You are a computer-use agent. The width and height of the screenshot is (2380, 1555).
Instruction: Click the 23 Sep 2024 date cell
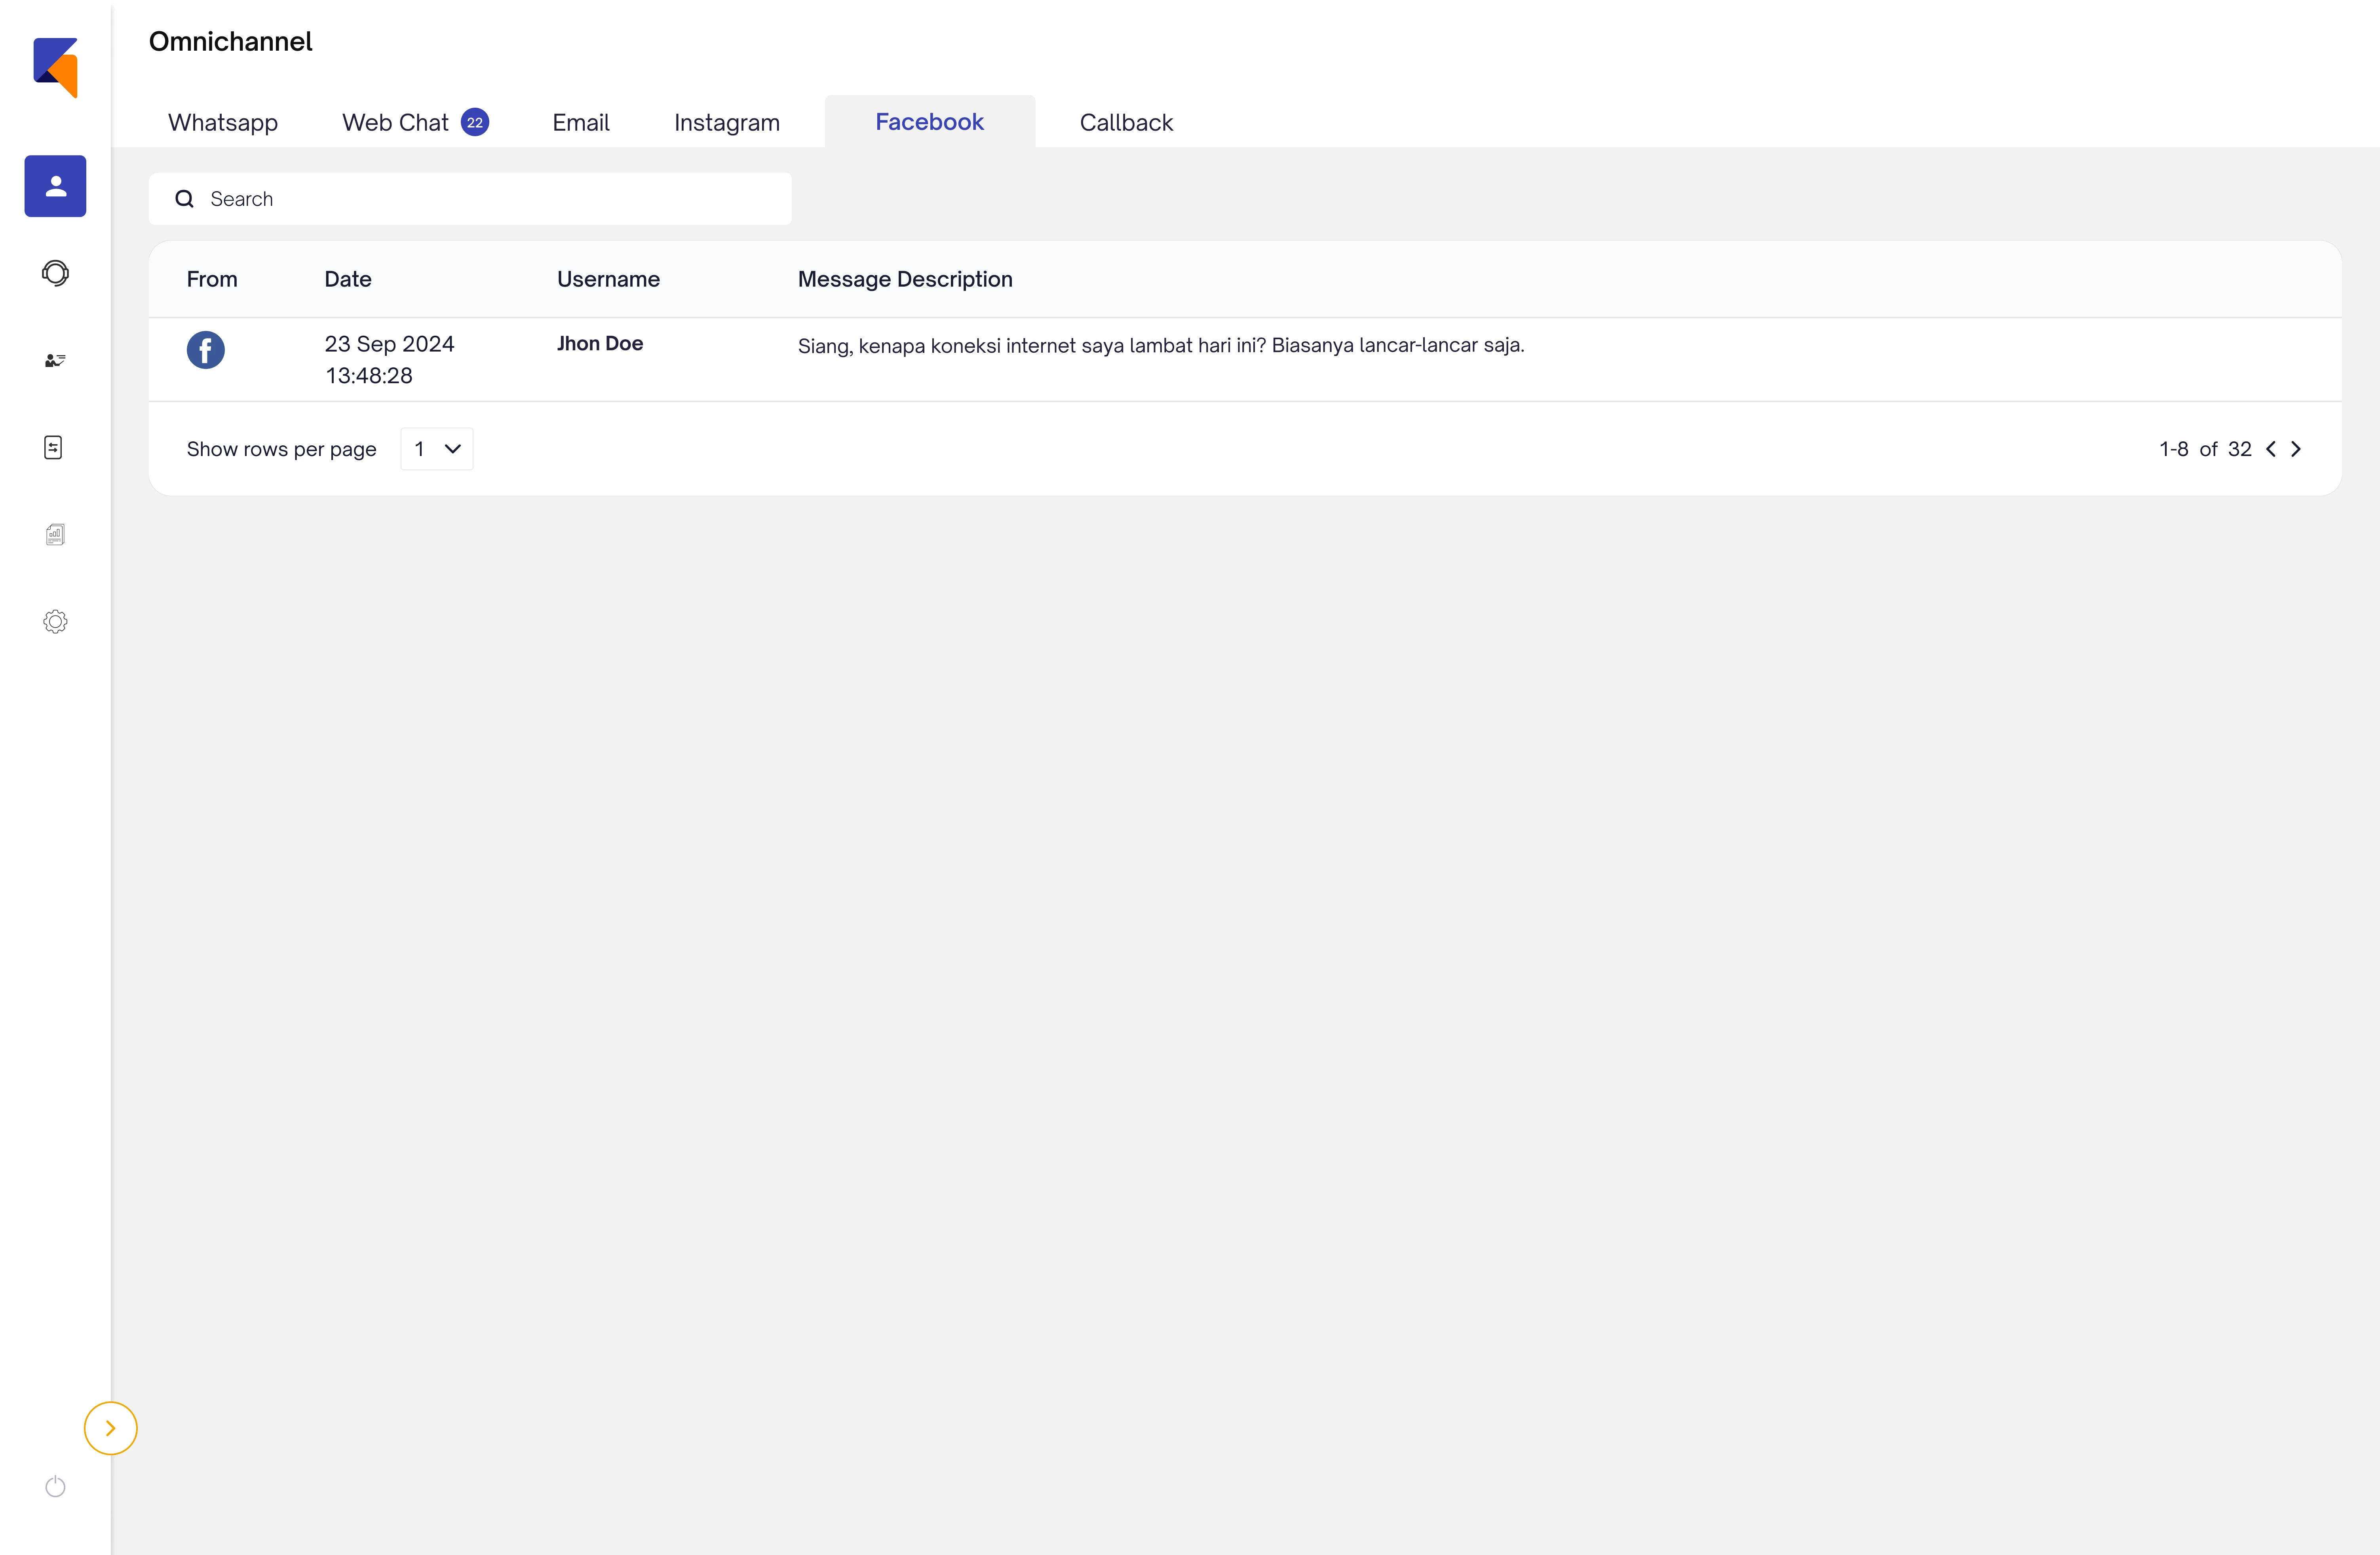(389, 359)
